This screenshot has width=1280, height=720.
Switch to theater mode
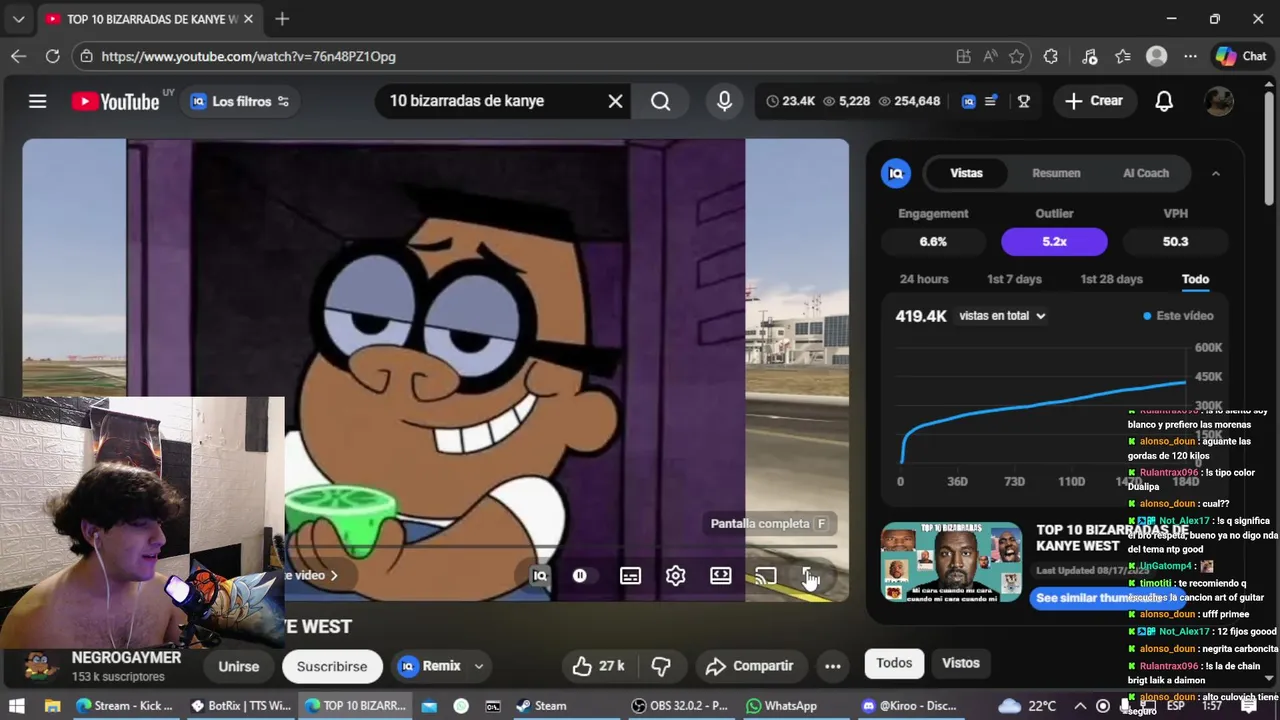point(721,576)
